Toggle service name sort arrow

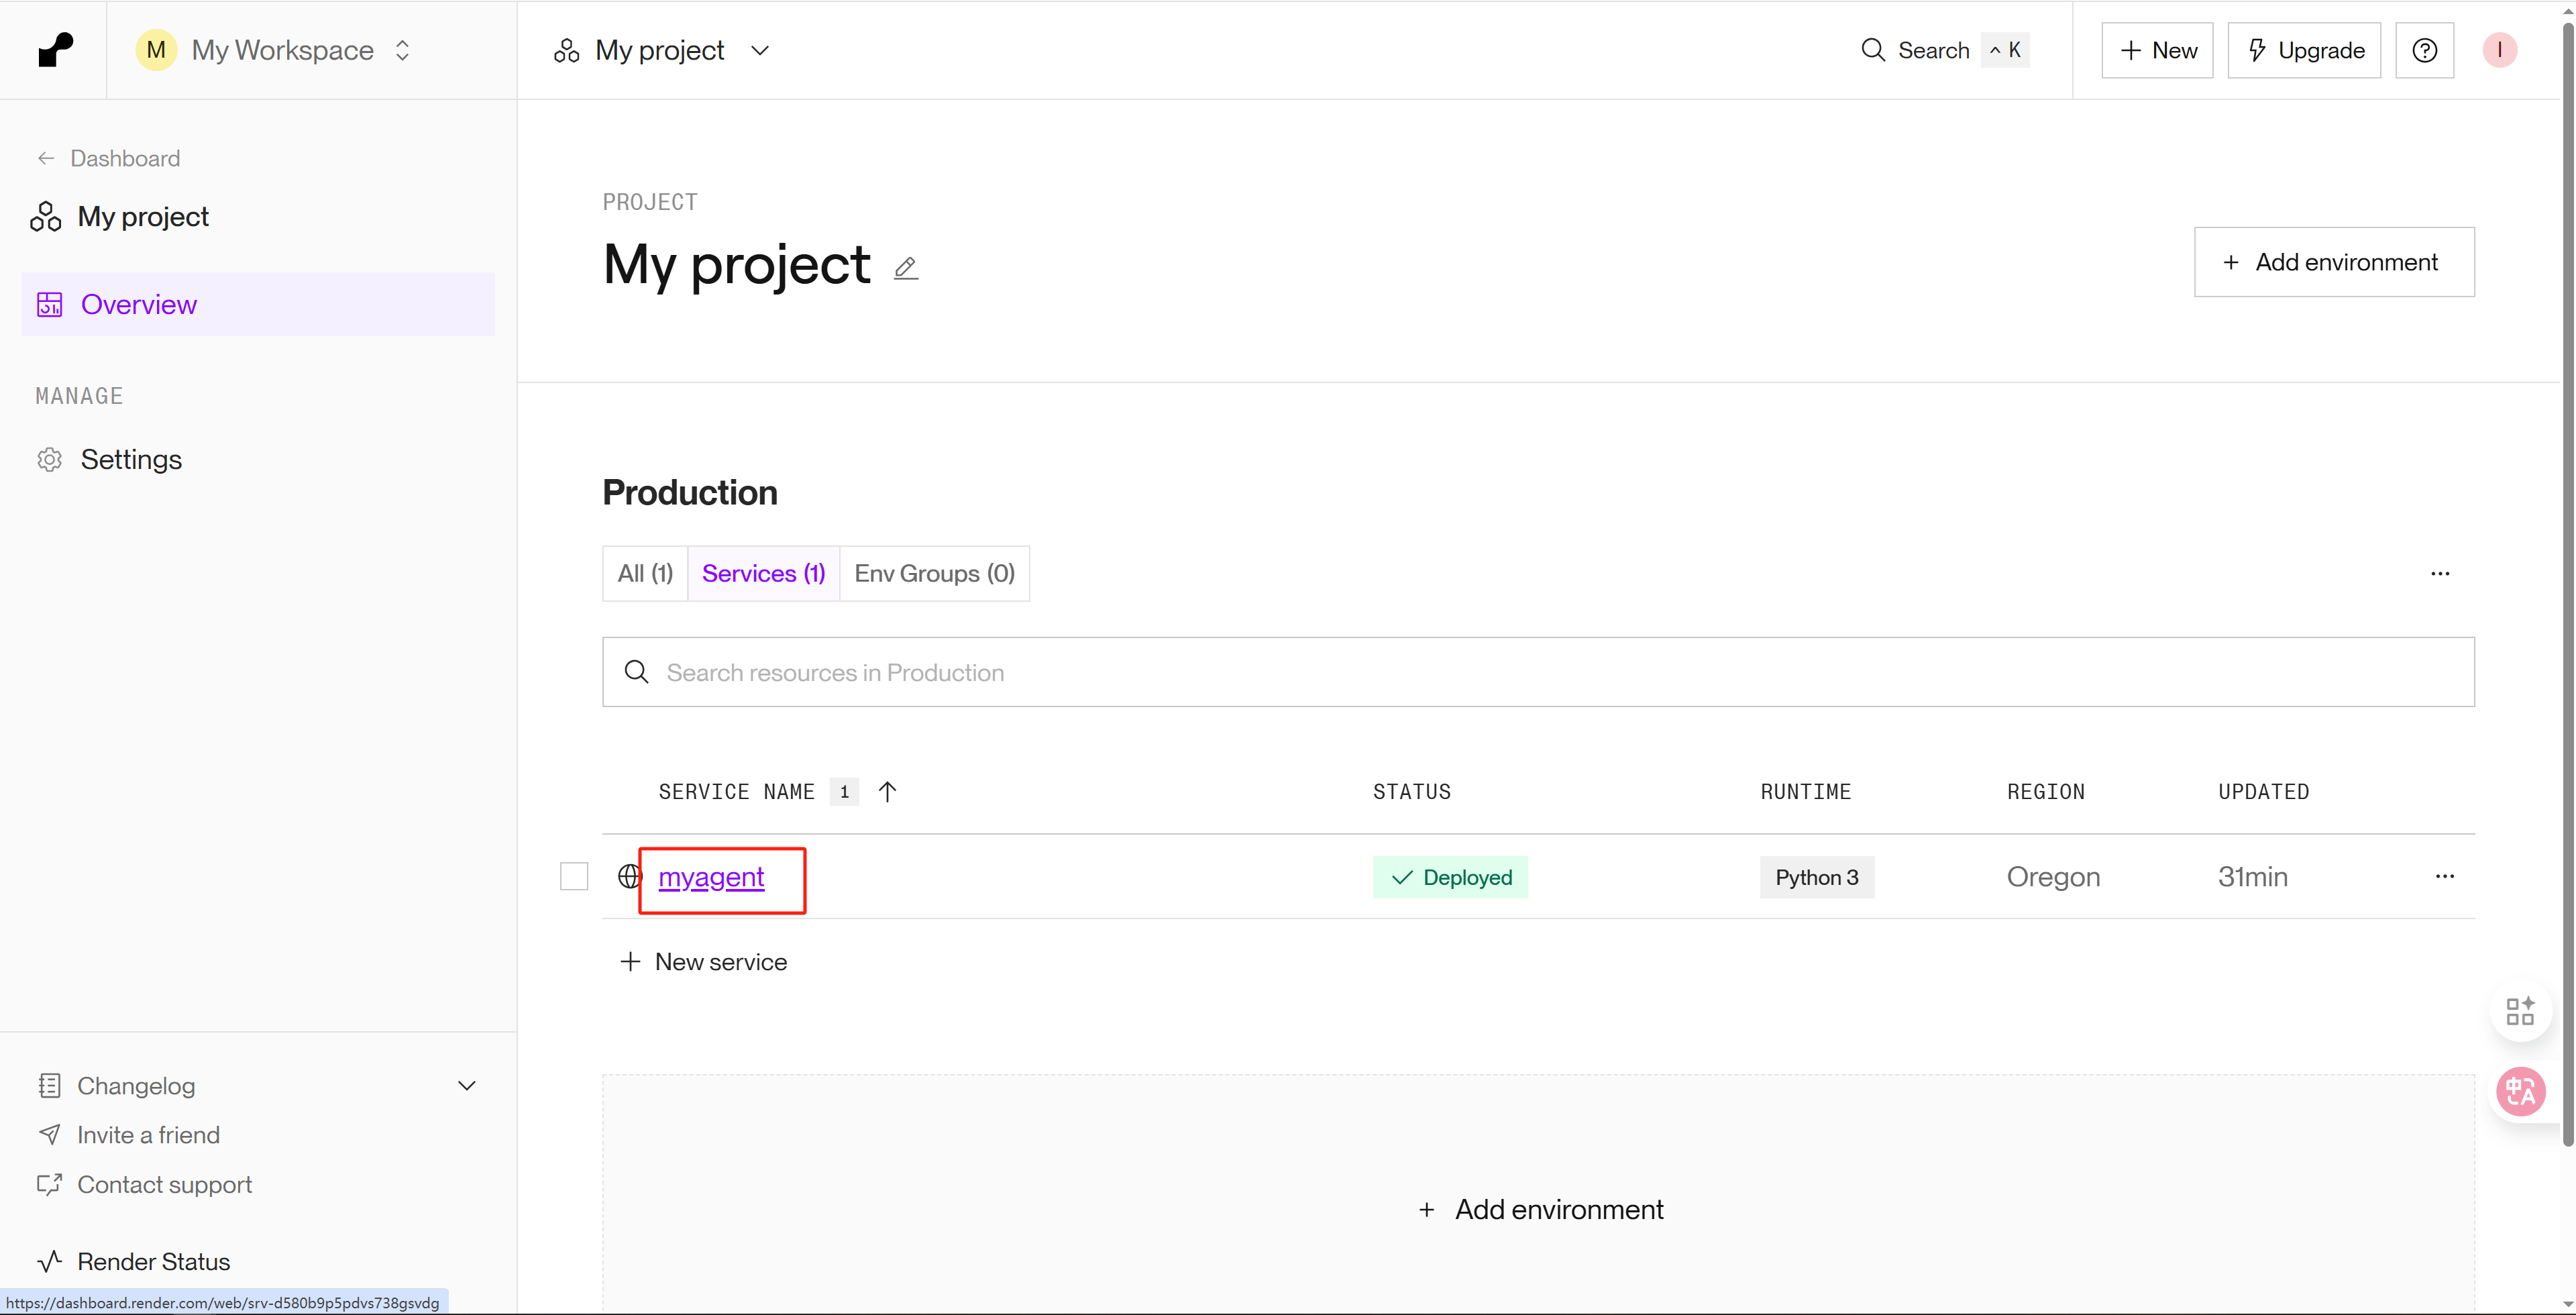pyautogui.click(x=887, y=792)
